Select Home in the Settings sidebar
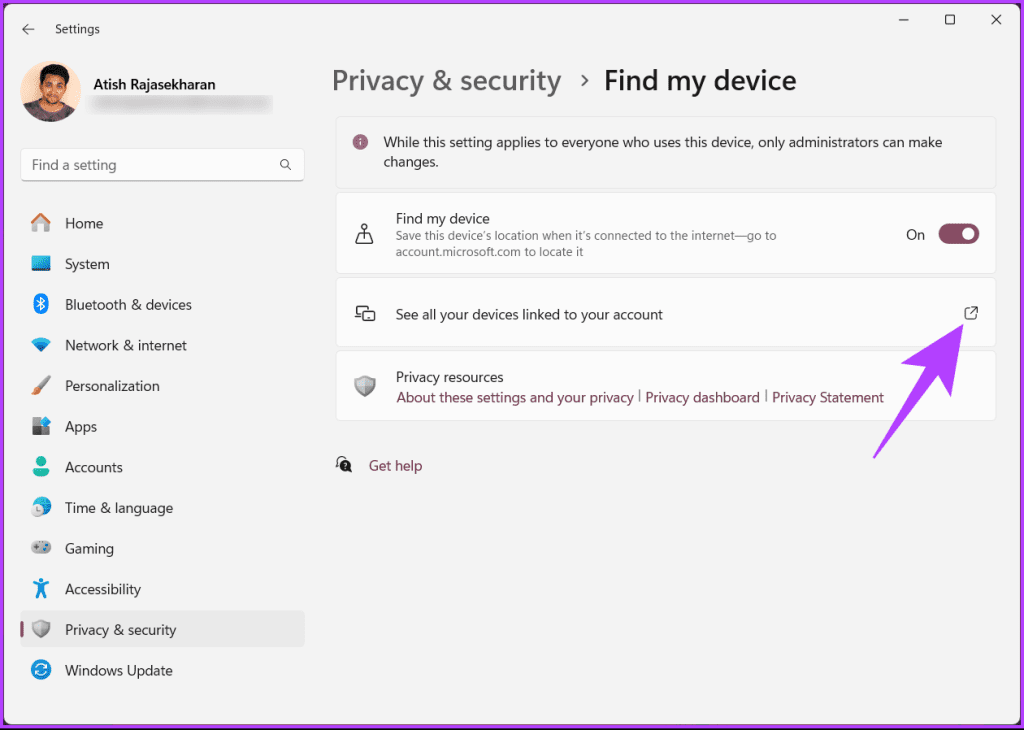Image resolution: width=1024 pixels, height=730 pixels. pyautogui.click(x=84, y=222)
